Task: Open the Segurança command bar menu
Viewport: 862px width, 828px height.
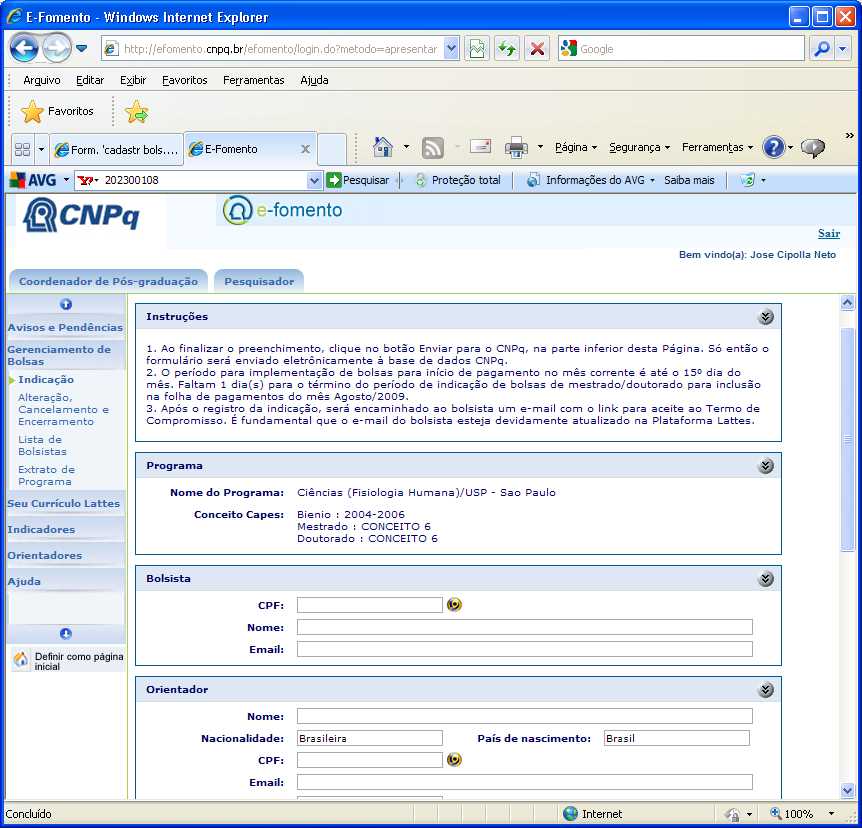Action: pos(639,147)
